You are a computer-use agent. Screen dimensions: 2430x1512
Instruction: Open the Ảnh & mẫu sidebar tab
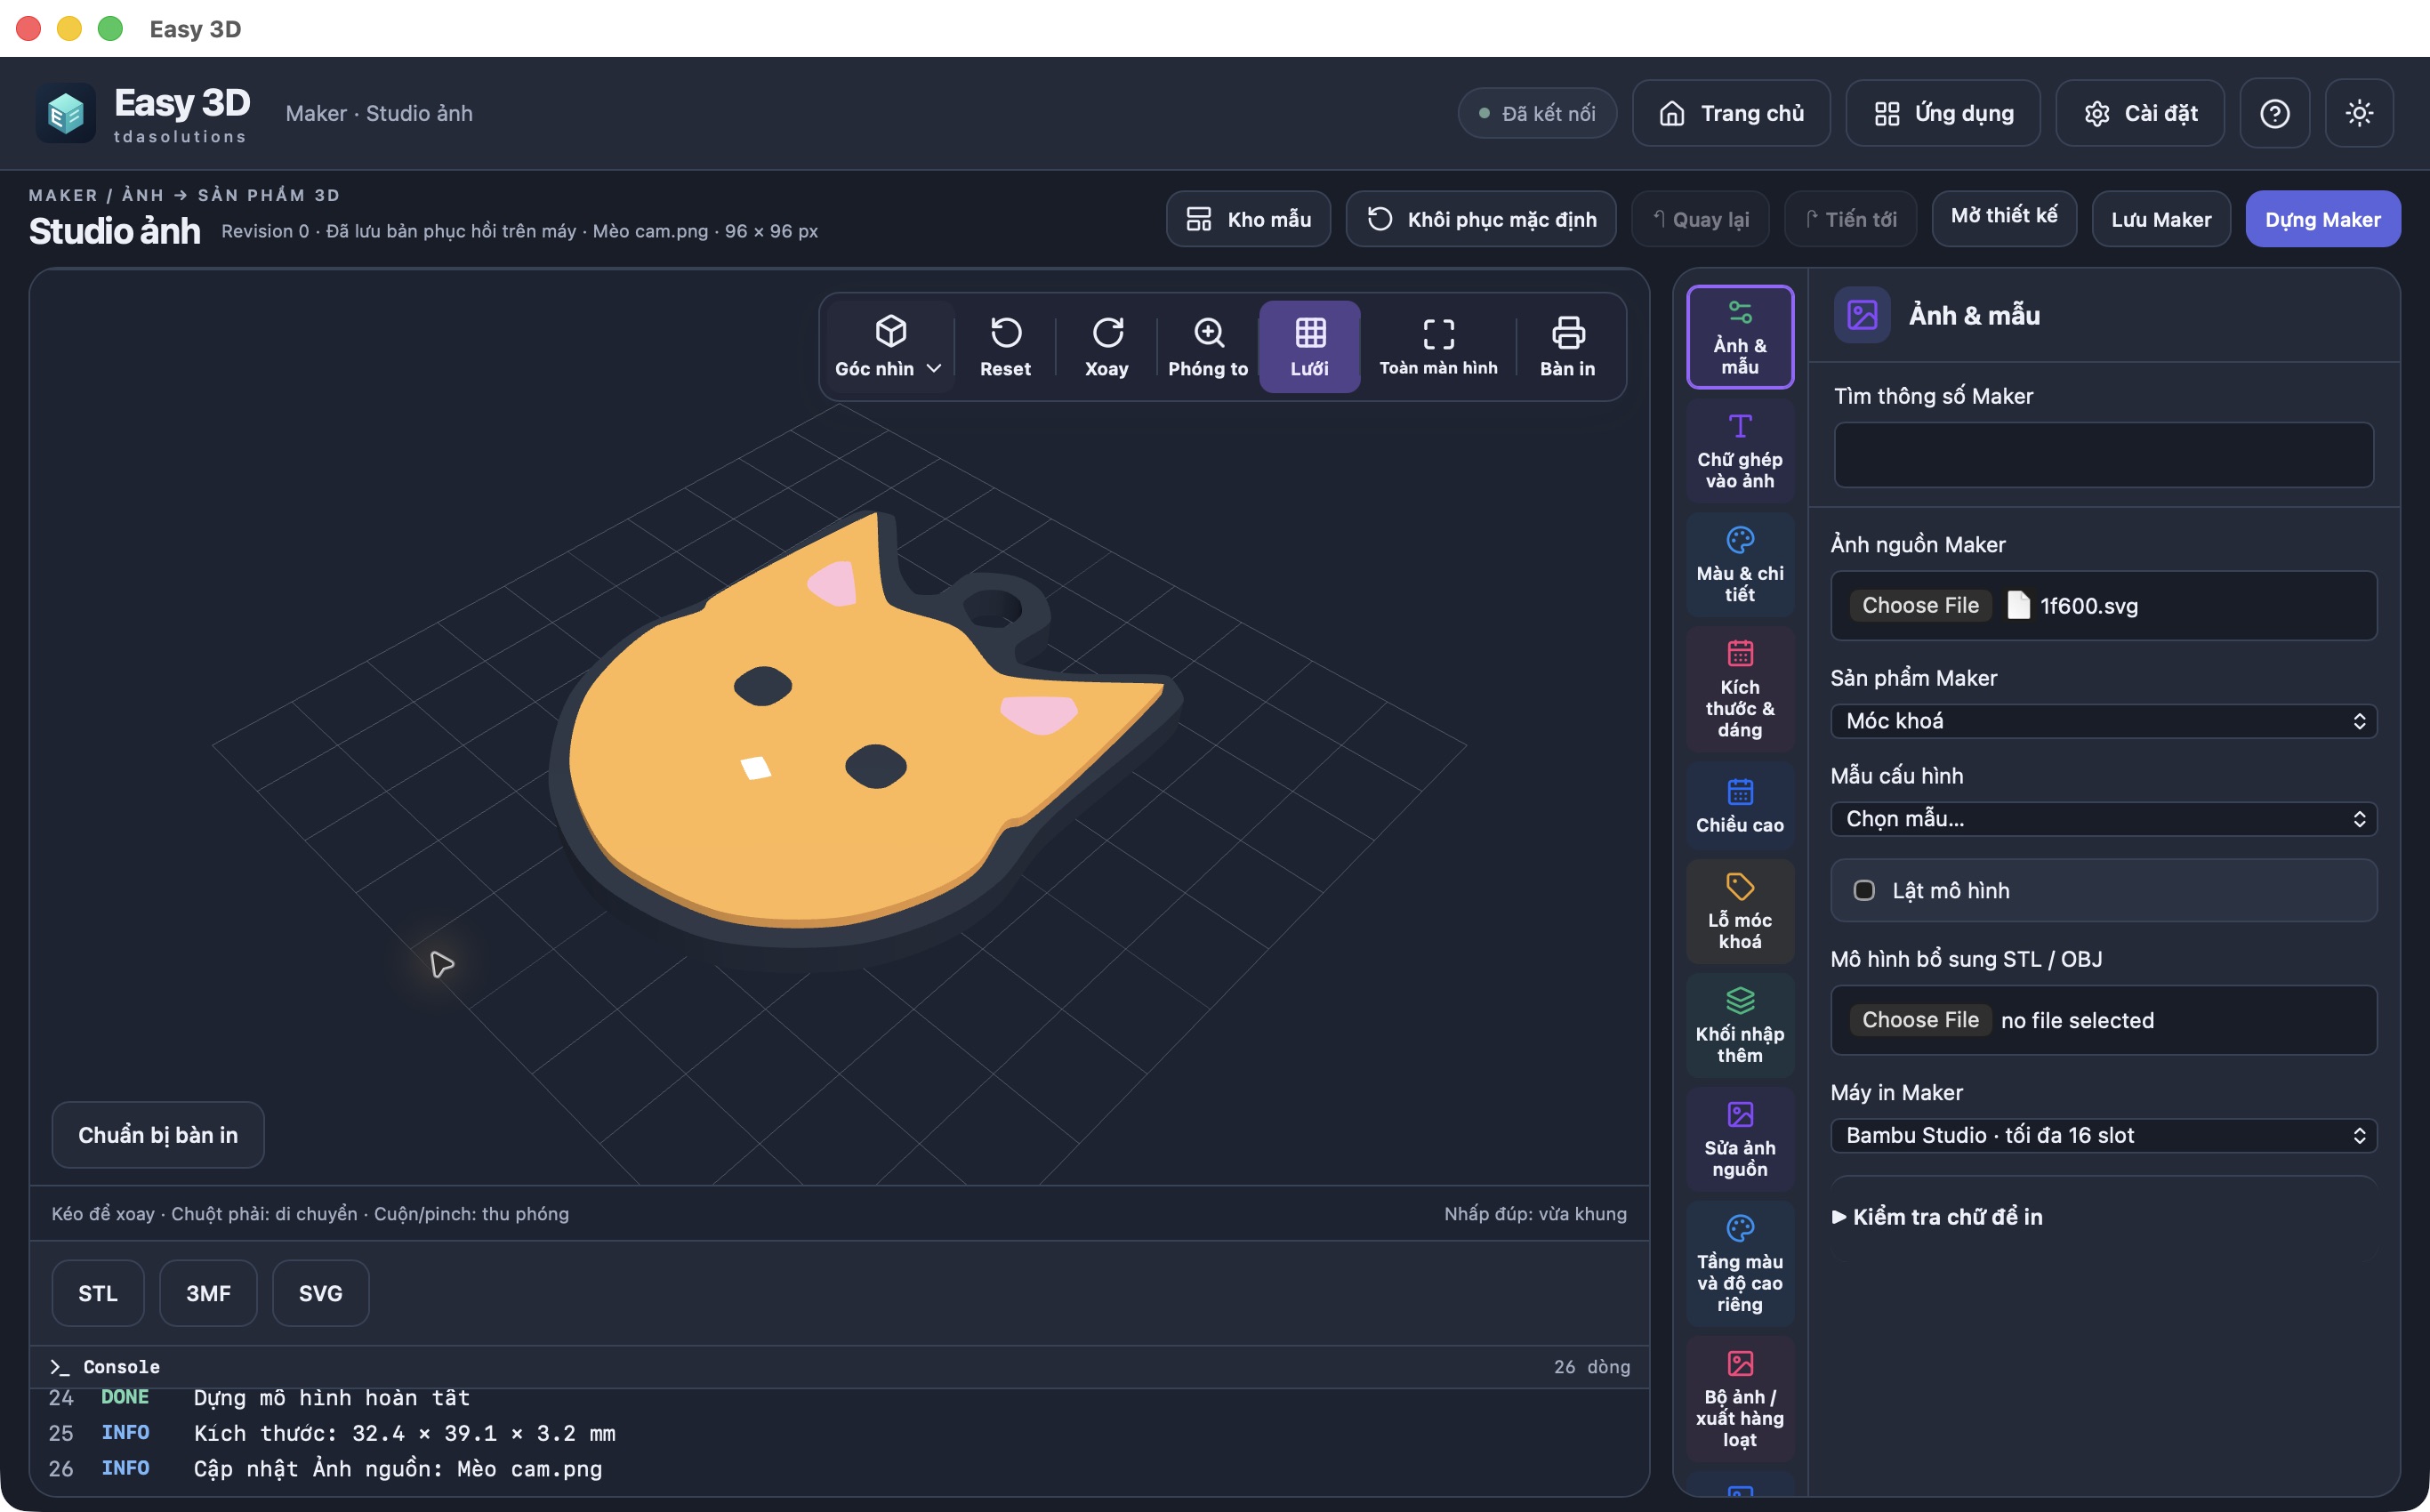pos(1740,337)
